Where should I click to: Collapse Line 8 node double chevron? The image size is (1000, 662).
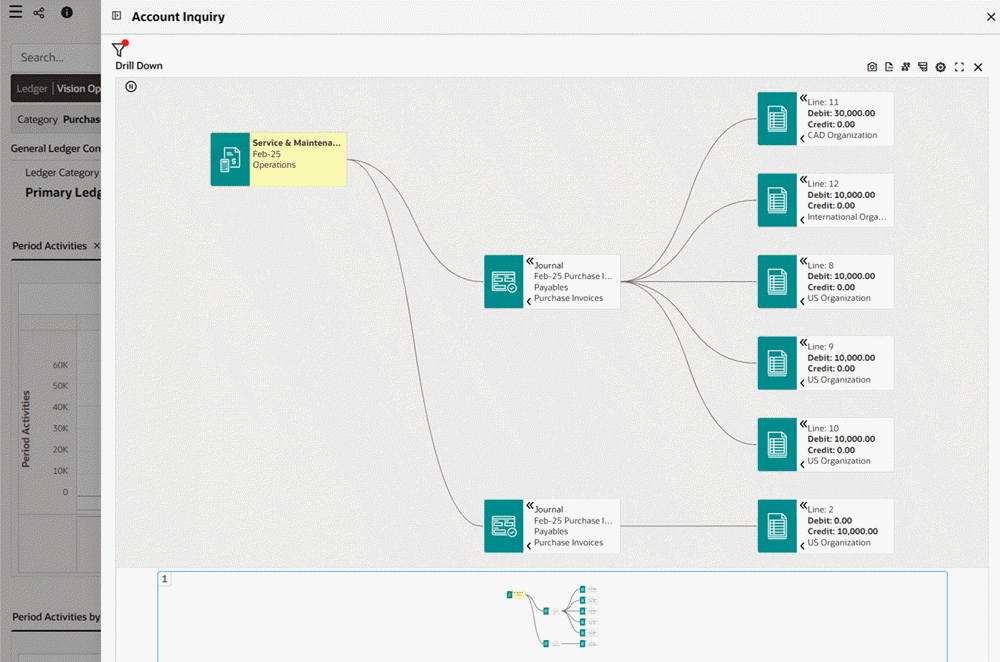[804, 261]
